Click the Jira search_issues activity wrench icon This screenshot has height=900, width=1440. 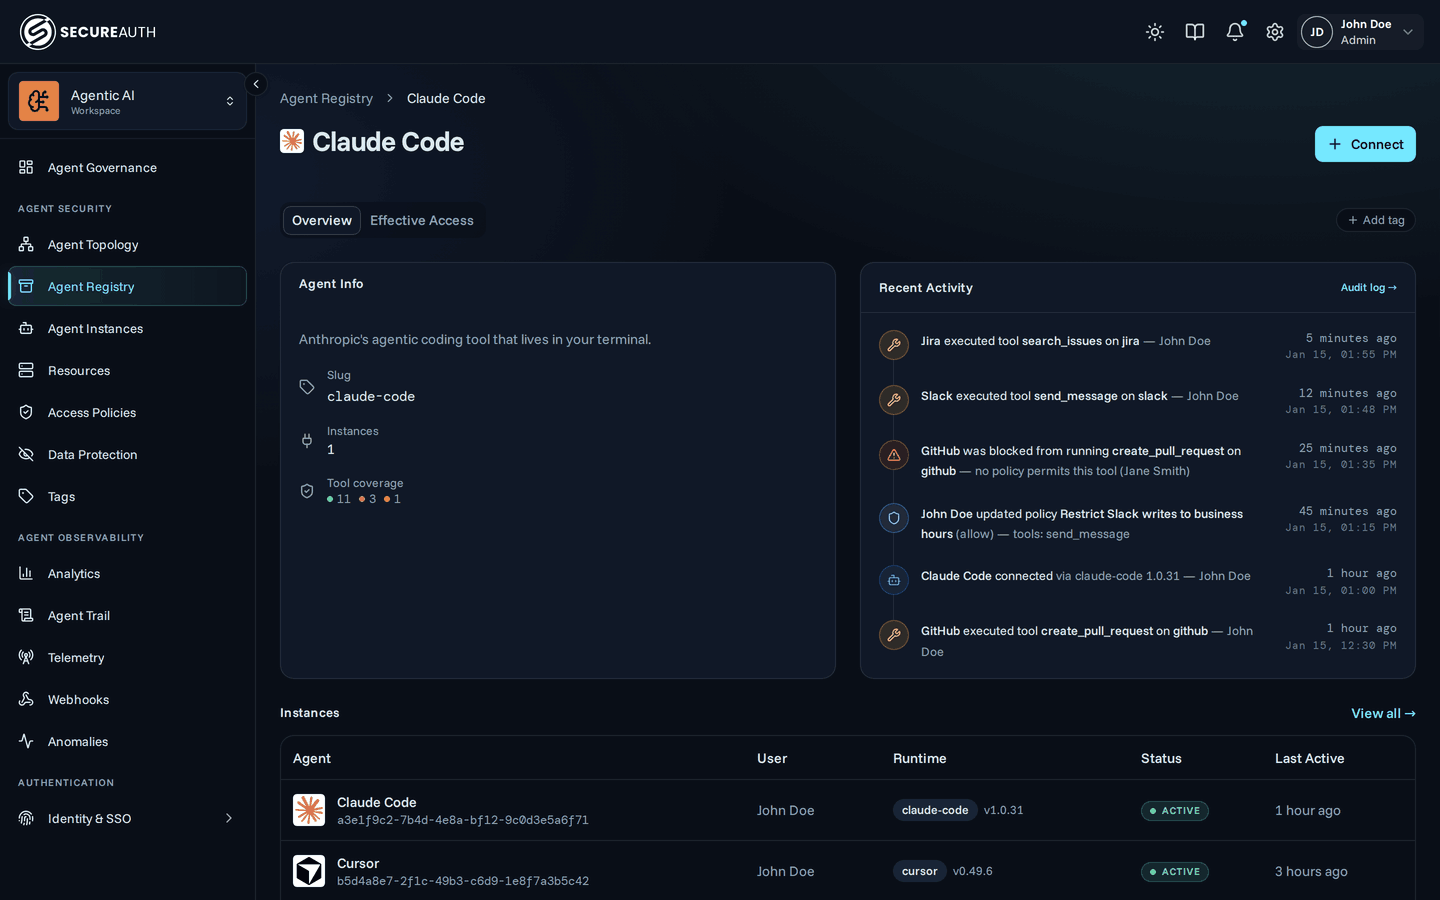click(894, 345)
